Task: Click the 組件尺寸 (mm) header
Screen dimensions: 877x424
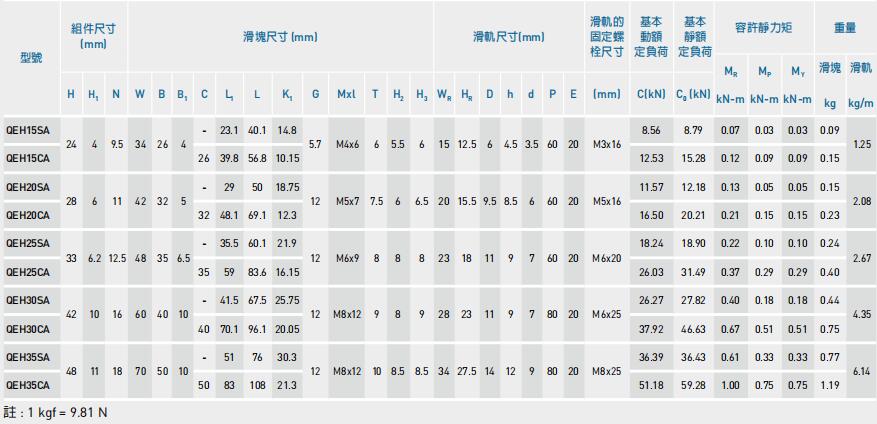Action: [93, 36]
